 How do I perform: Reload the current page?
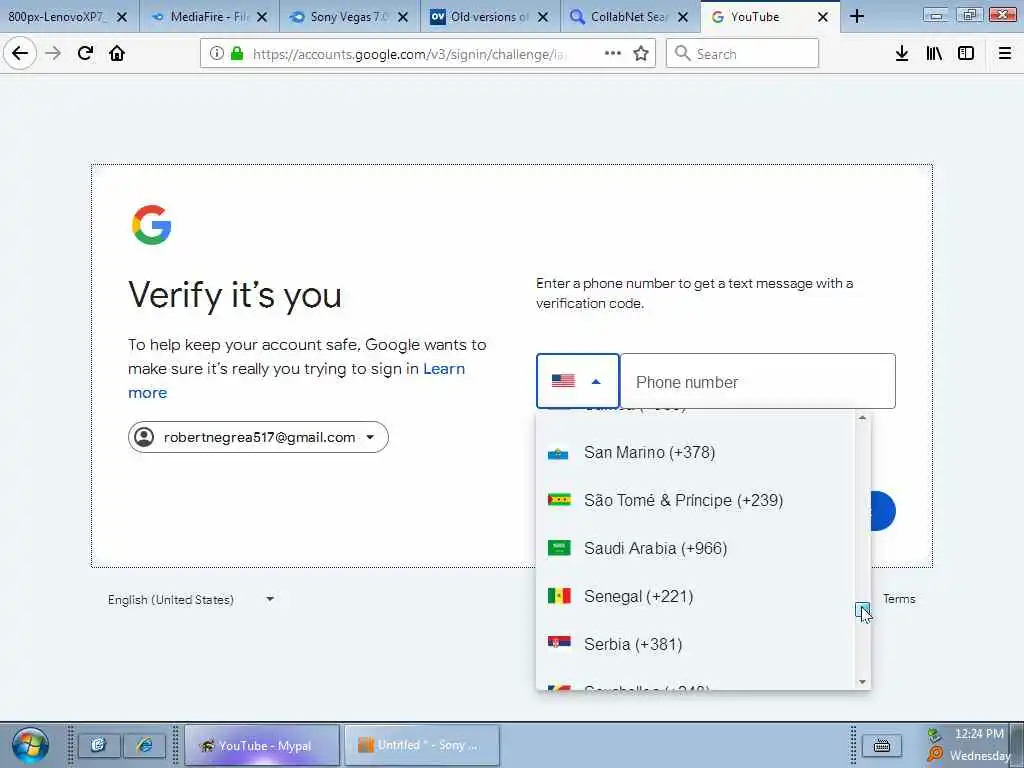pos(85,54)
